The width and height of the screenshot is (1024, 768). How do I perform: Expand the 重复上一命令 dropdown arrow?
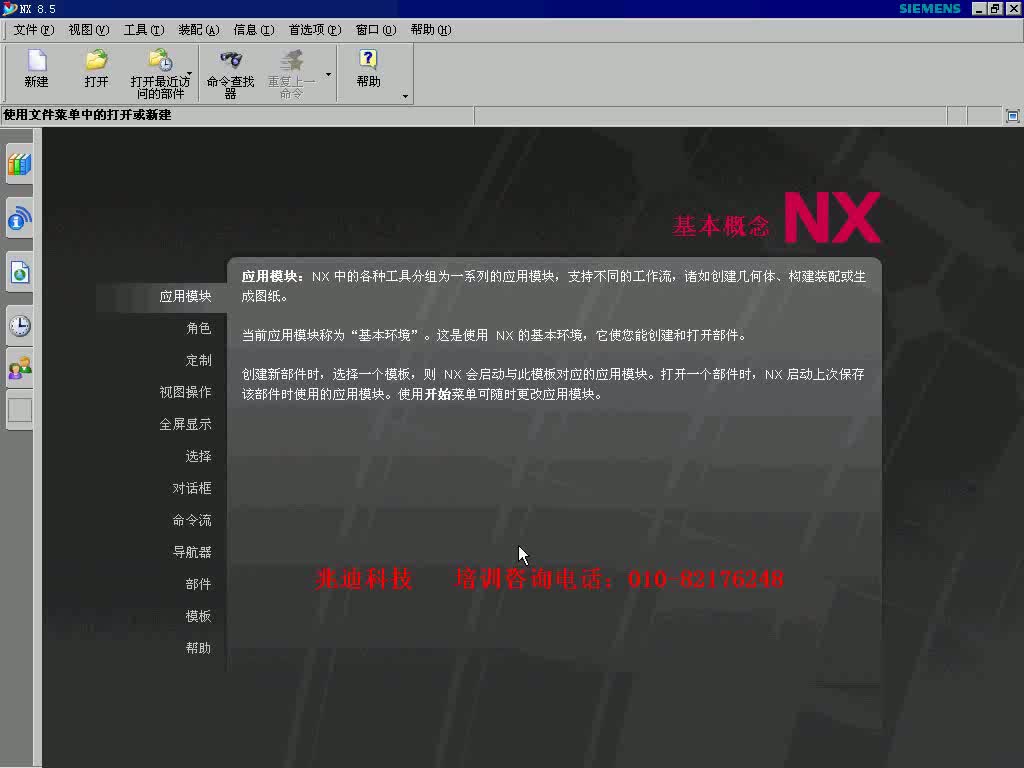(x=328, y=74)
